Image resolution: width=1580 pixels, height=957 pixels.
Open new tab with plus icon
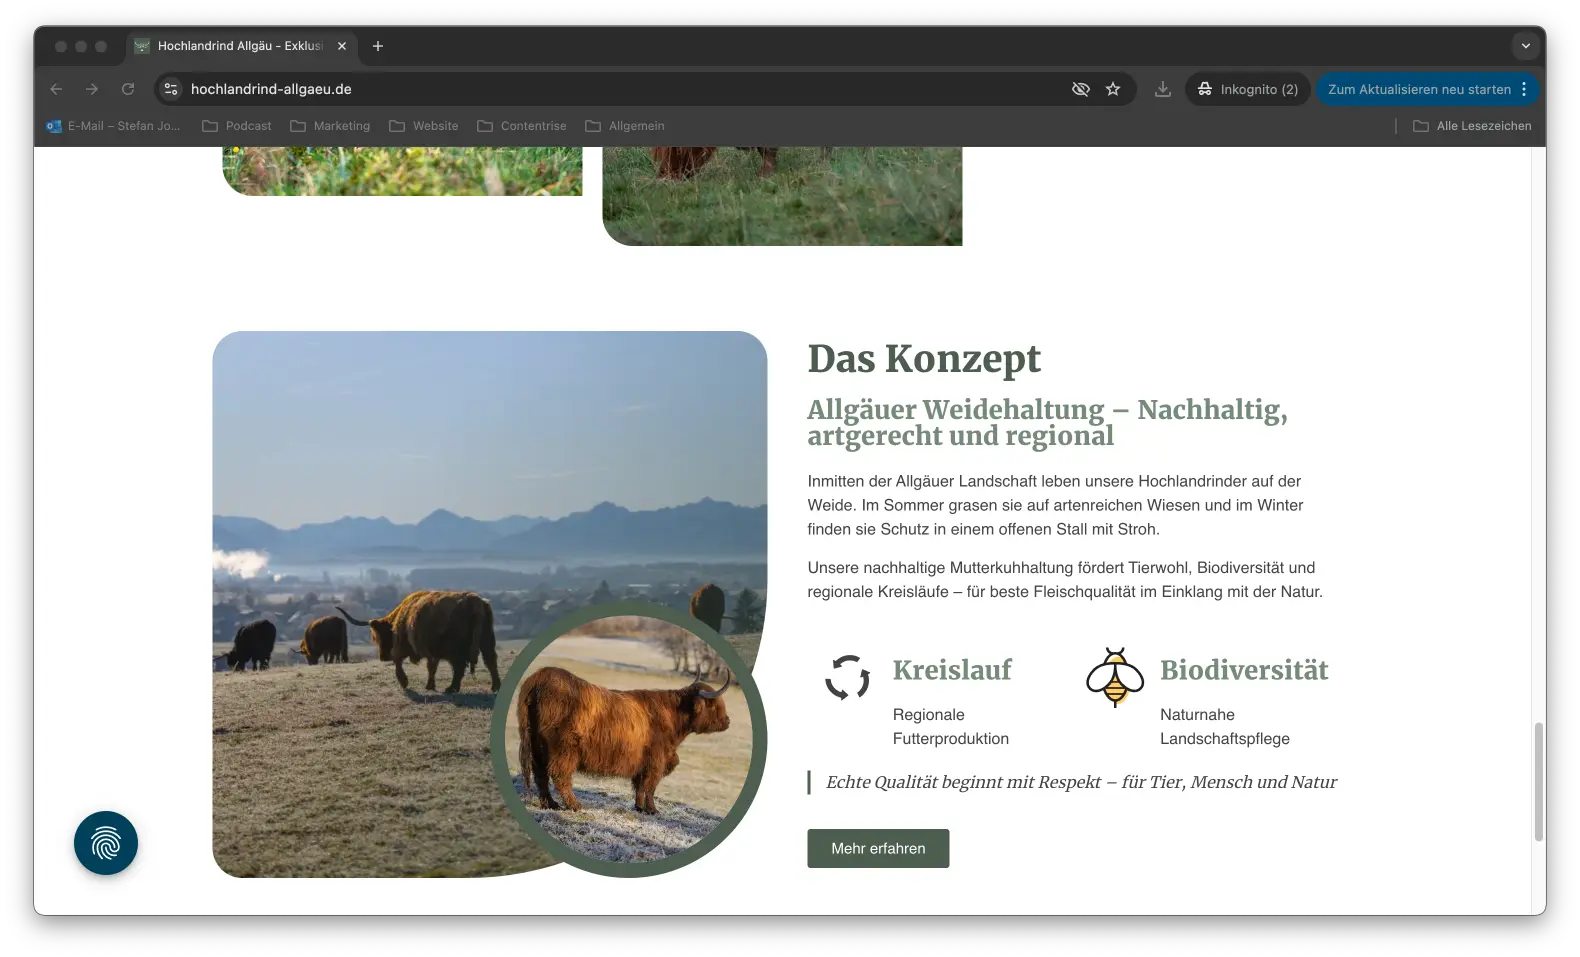coord(378,46)
